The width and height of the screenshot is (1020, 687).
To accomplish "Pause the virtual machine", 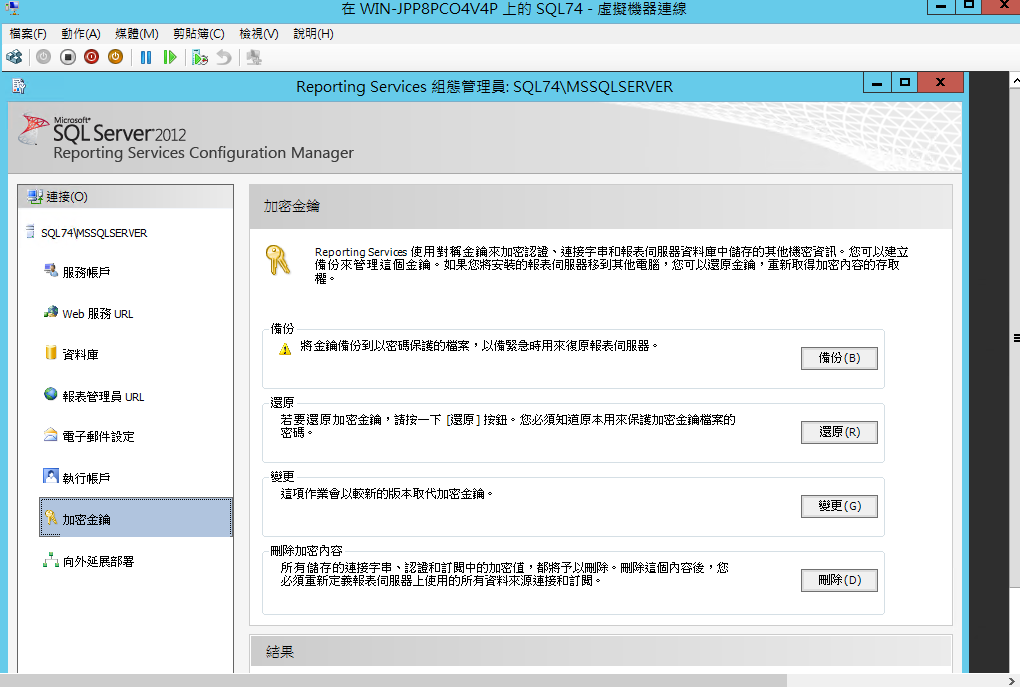I will click(146, 57).
